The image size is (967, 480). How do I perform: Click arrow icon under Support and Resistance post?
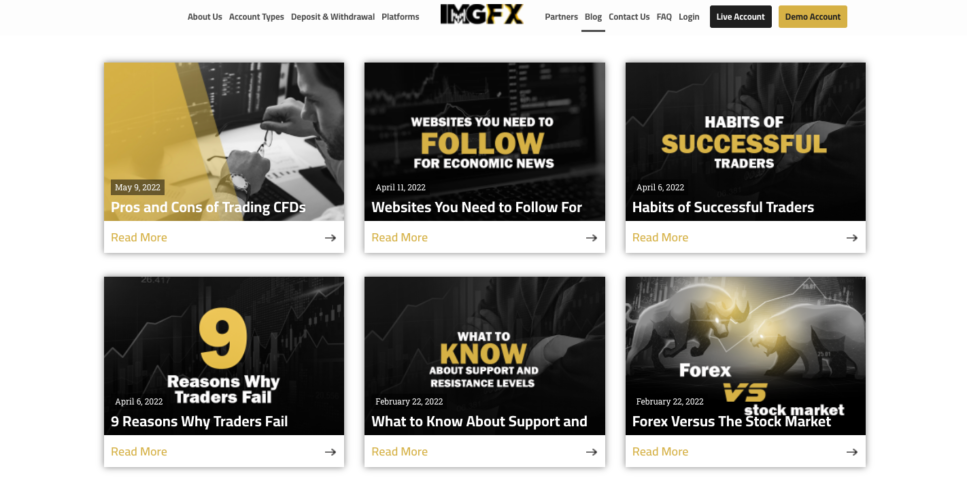[x=591, y=452]
